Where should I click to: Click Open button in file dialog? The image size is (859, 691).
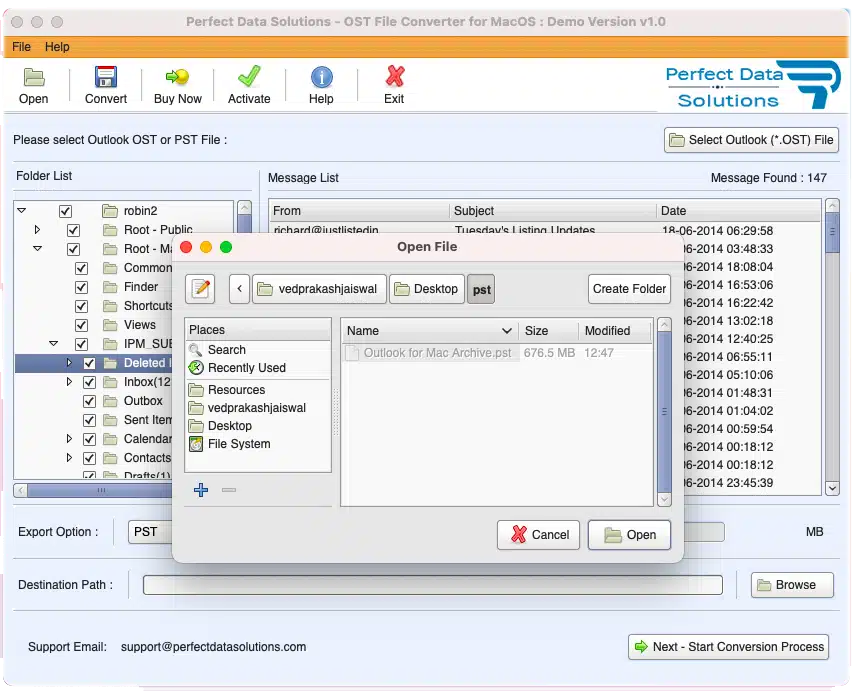click(629, 535)
